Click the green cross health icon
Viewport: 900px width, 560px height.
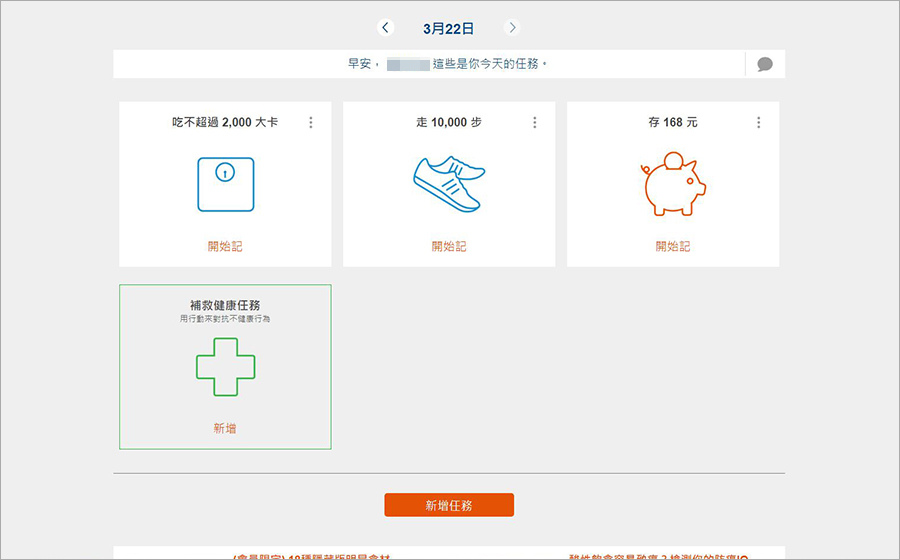pos(225,367)
